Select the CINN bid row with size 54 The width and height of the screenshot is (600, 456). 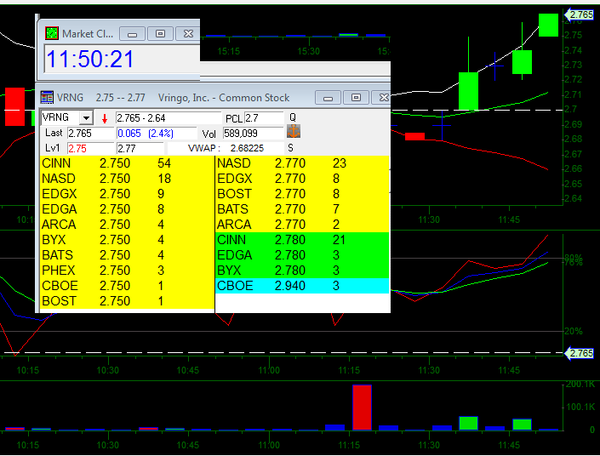tap(126, 162)
